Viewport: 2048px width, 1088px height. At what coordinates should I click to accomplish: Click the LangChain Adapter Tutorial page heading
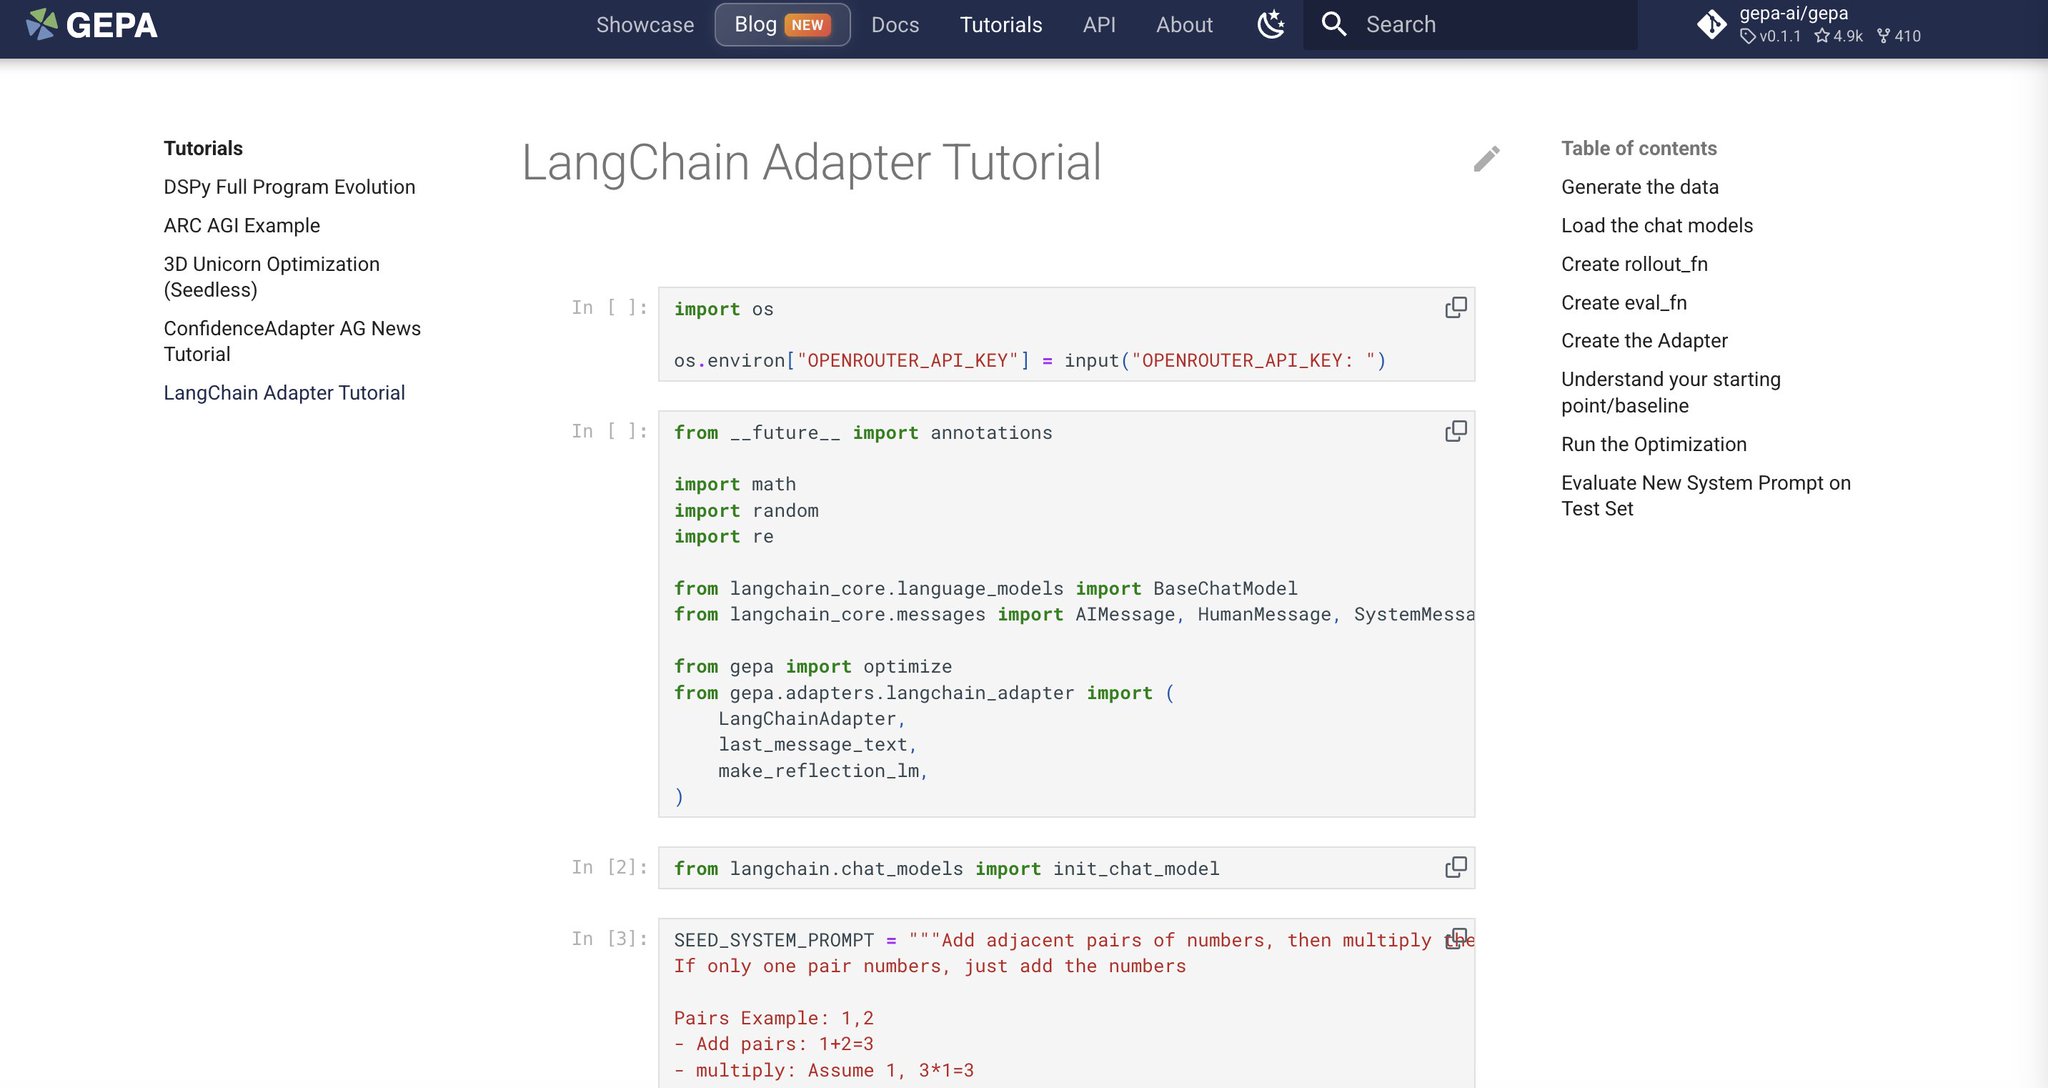(811, 162)
